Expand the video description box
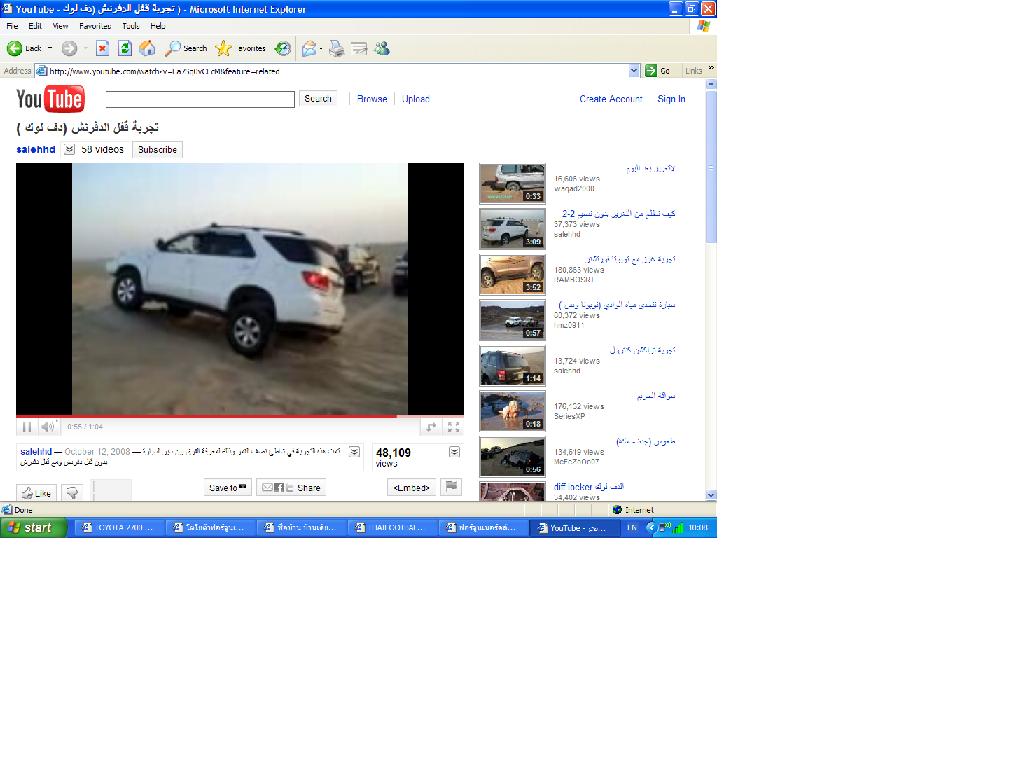The height and width of the screenshot is (768, 1024). [354, 452]
